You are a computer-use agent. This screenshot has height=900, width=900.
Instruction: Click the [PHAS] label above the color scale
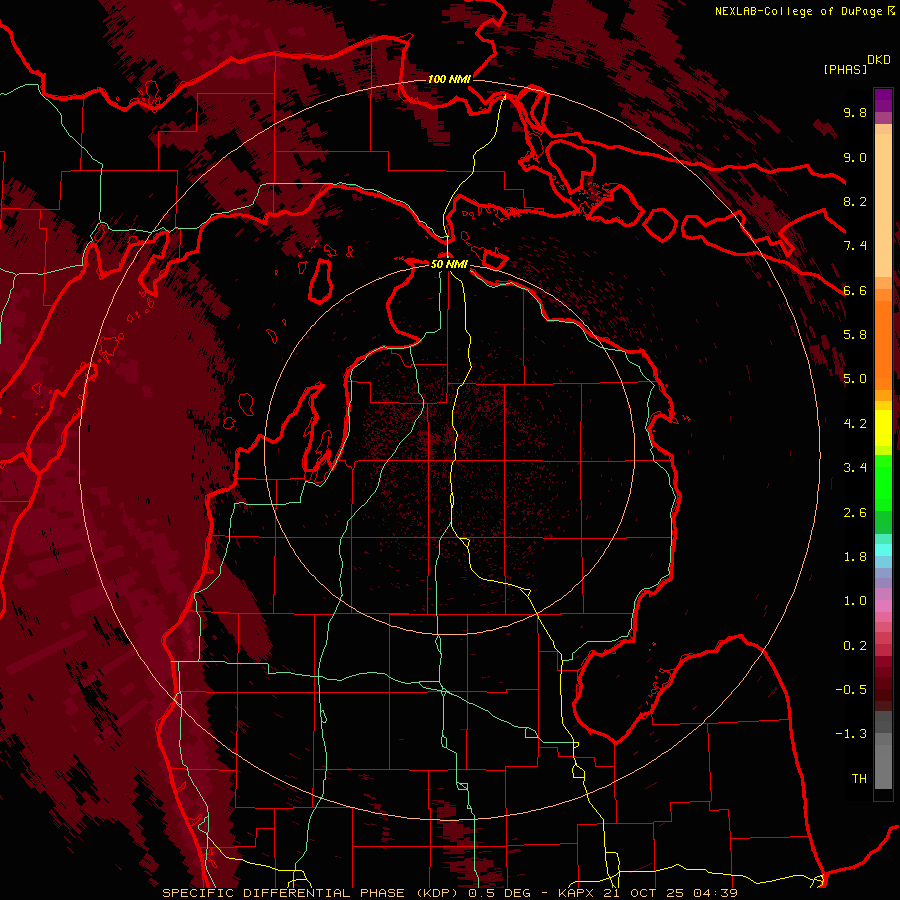pyautogui.click(x=845, y=69)
